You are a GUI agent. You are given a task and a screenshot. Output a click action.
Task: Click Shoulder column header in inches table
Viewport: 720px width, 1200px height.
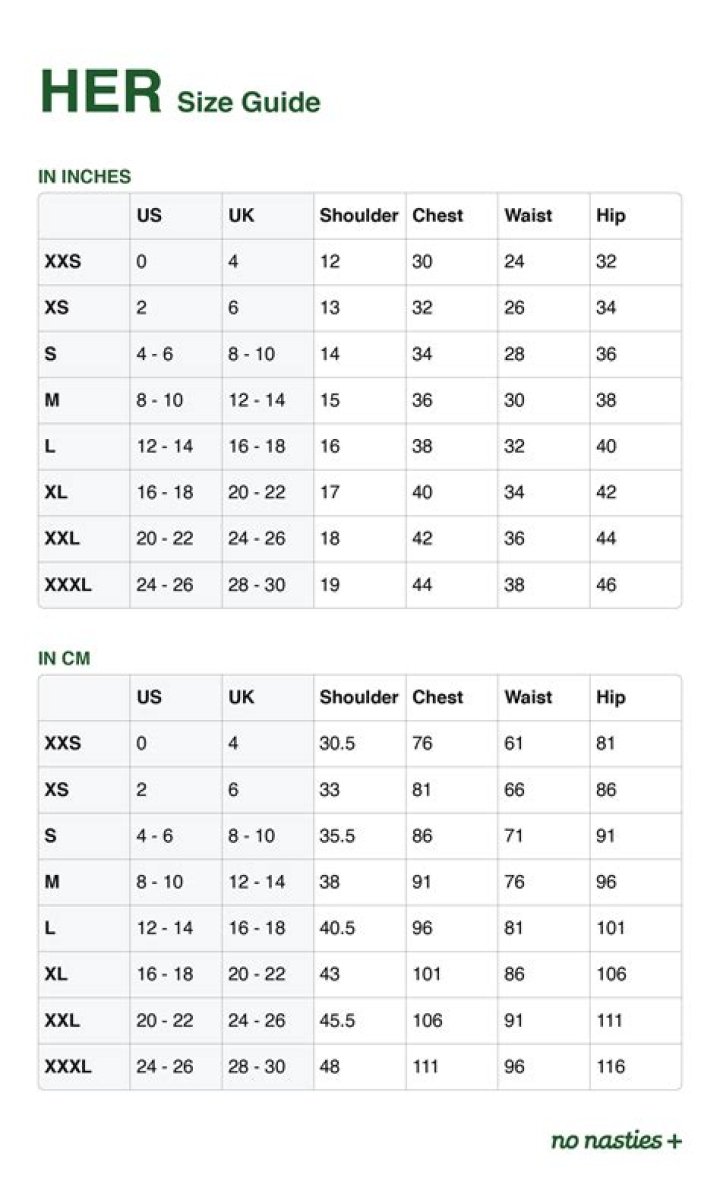point(359,215)
